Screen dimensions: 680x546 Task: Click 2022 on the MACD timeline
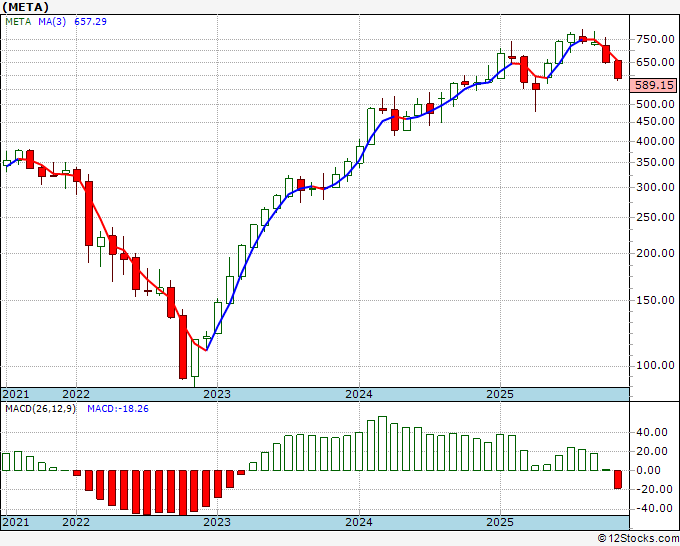76,522
